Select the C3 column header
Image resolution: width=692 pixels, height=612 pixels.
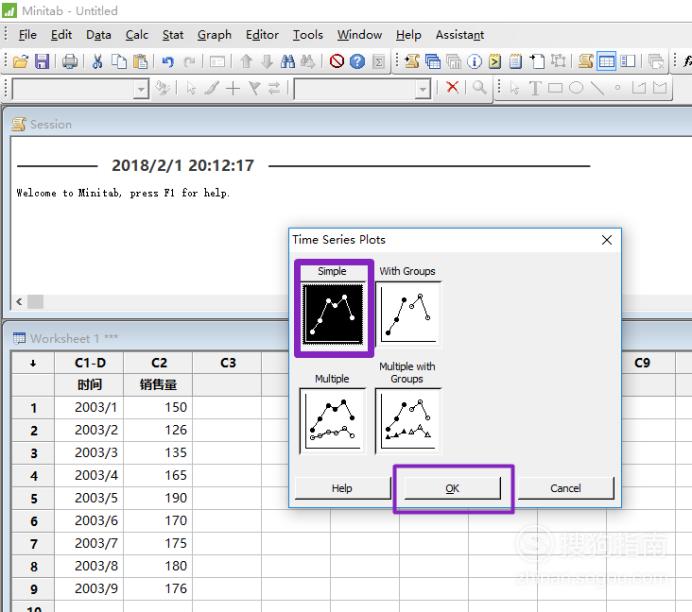[x=228, y=363]
